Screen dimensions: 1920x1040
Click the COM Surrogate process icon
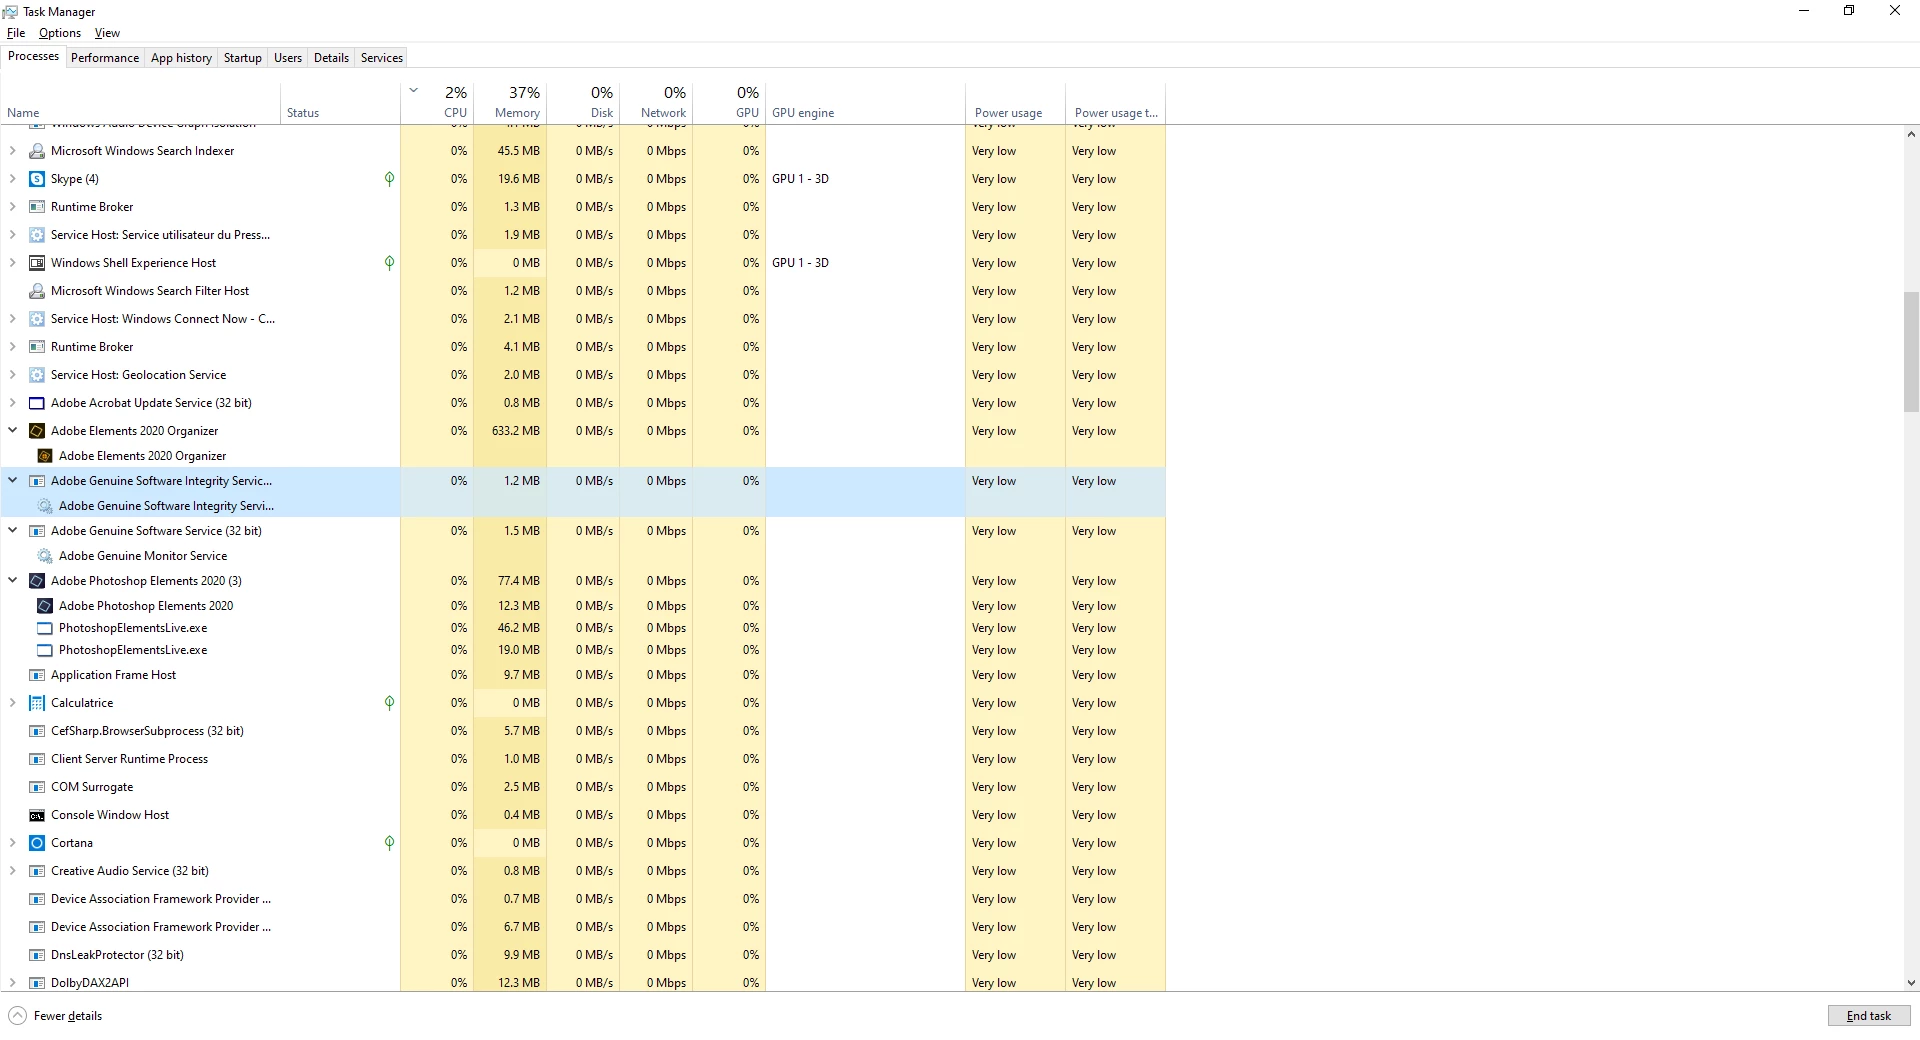click(37, 787)
